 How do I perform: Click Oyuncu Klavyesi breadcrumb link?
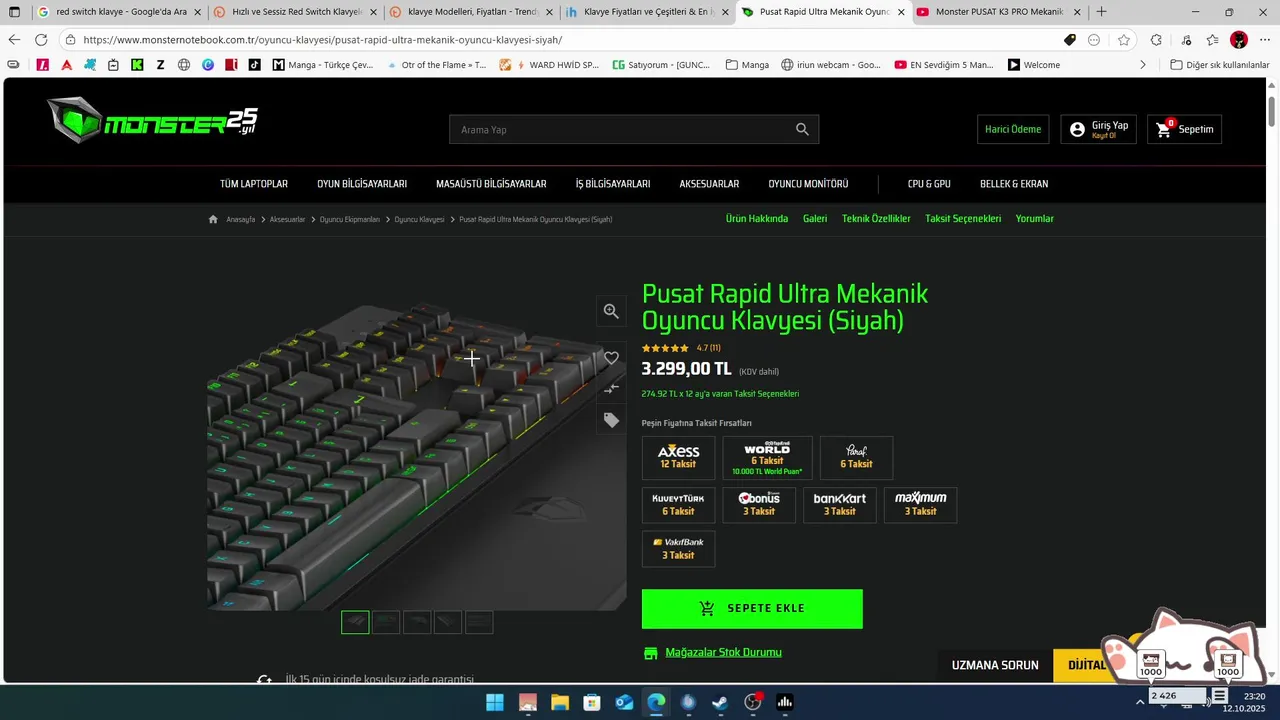pyautogui.click(x=419, y=219)
